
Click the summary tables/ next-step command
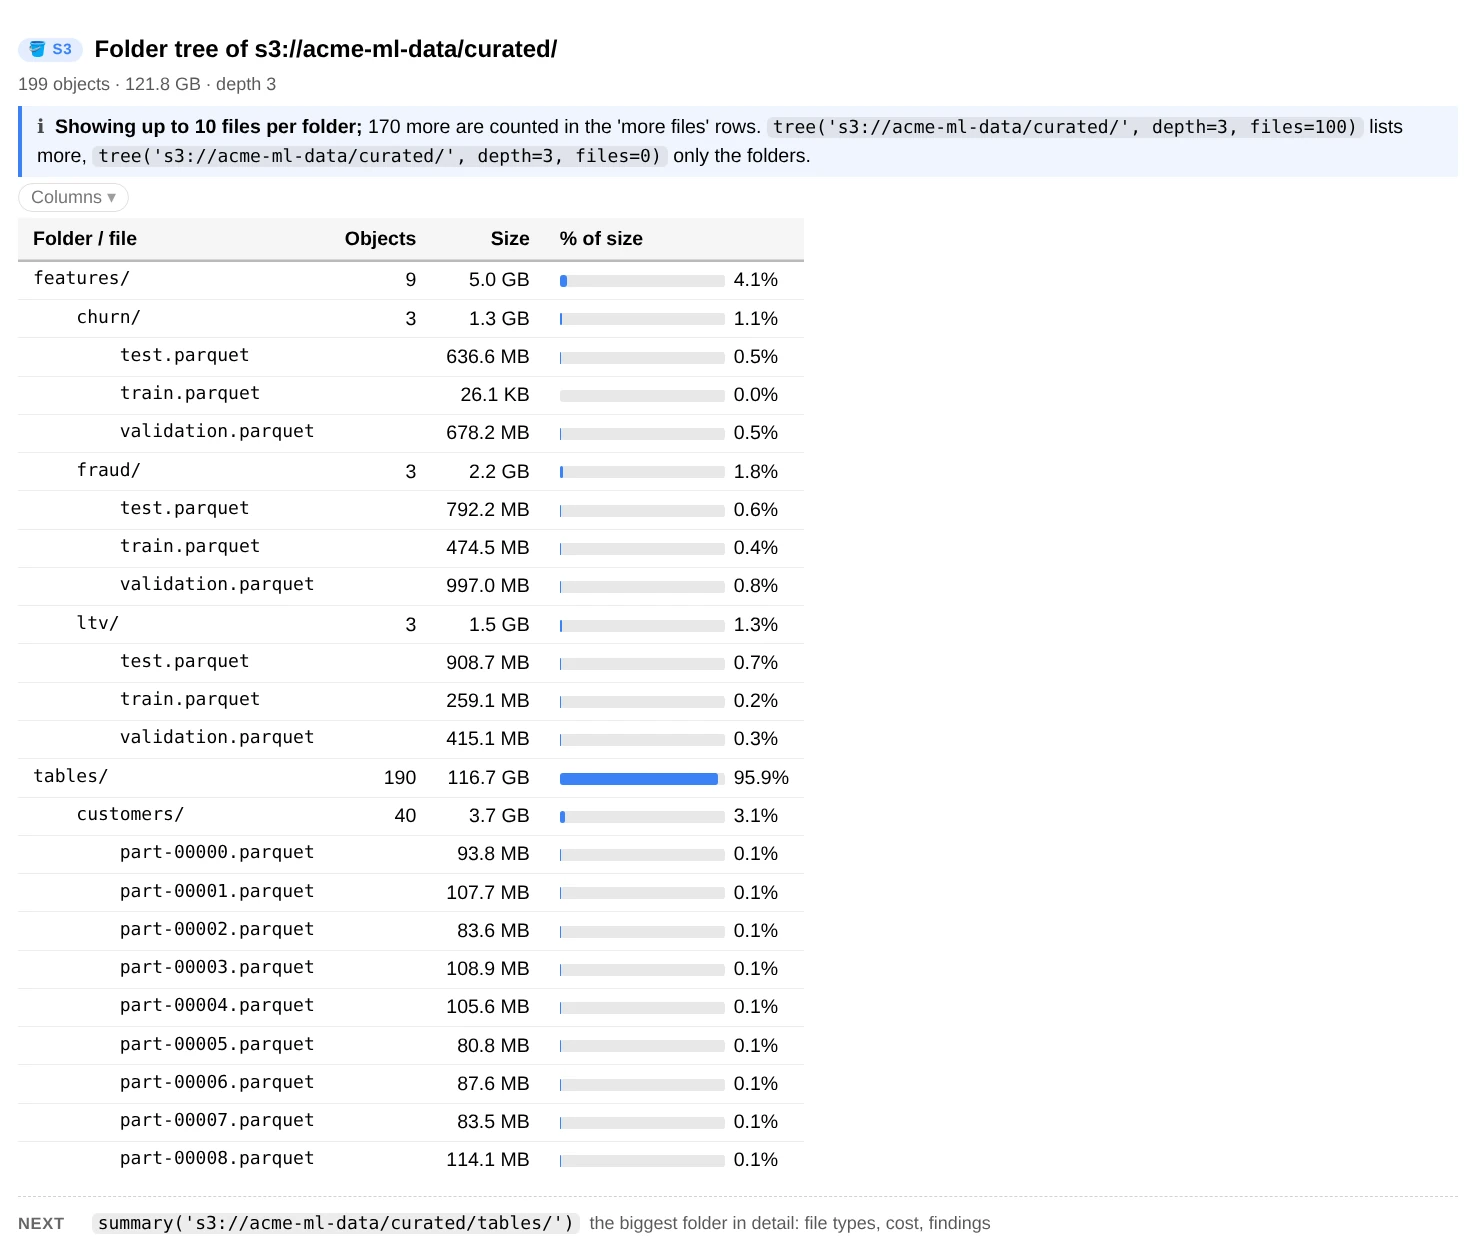click(335, 1223)
